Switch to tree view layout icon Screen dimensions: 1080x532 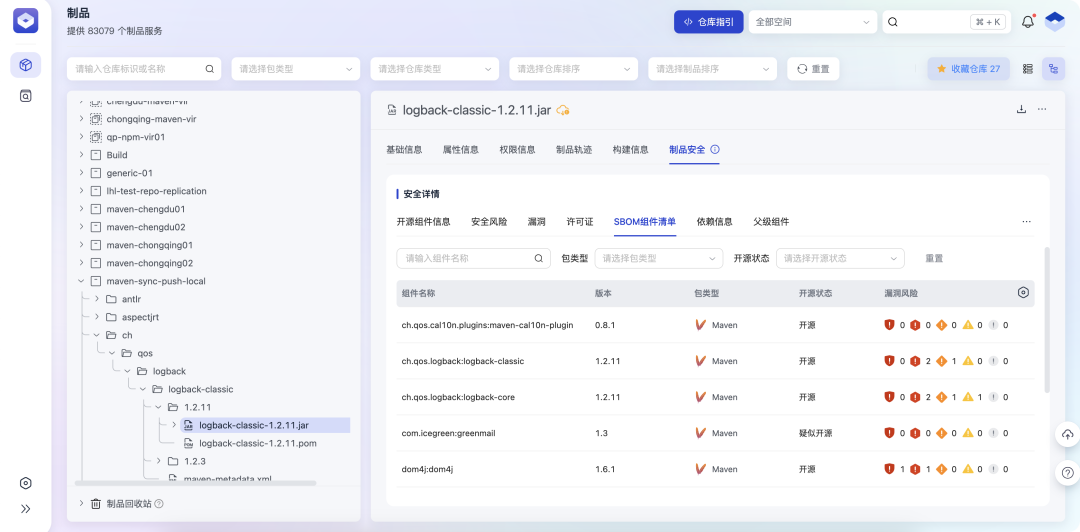[x=1053, y=69]
